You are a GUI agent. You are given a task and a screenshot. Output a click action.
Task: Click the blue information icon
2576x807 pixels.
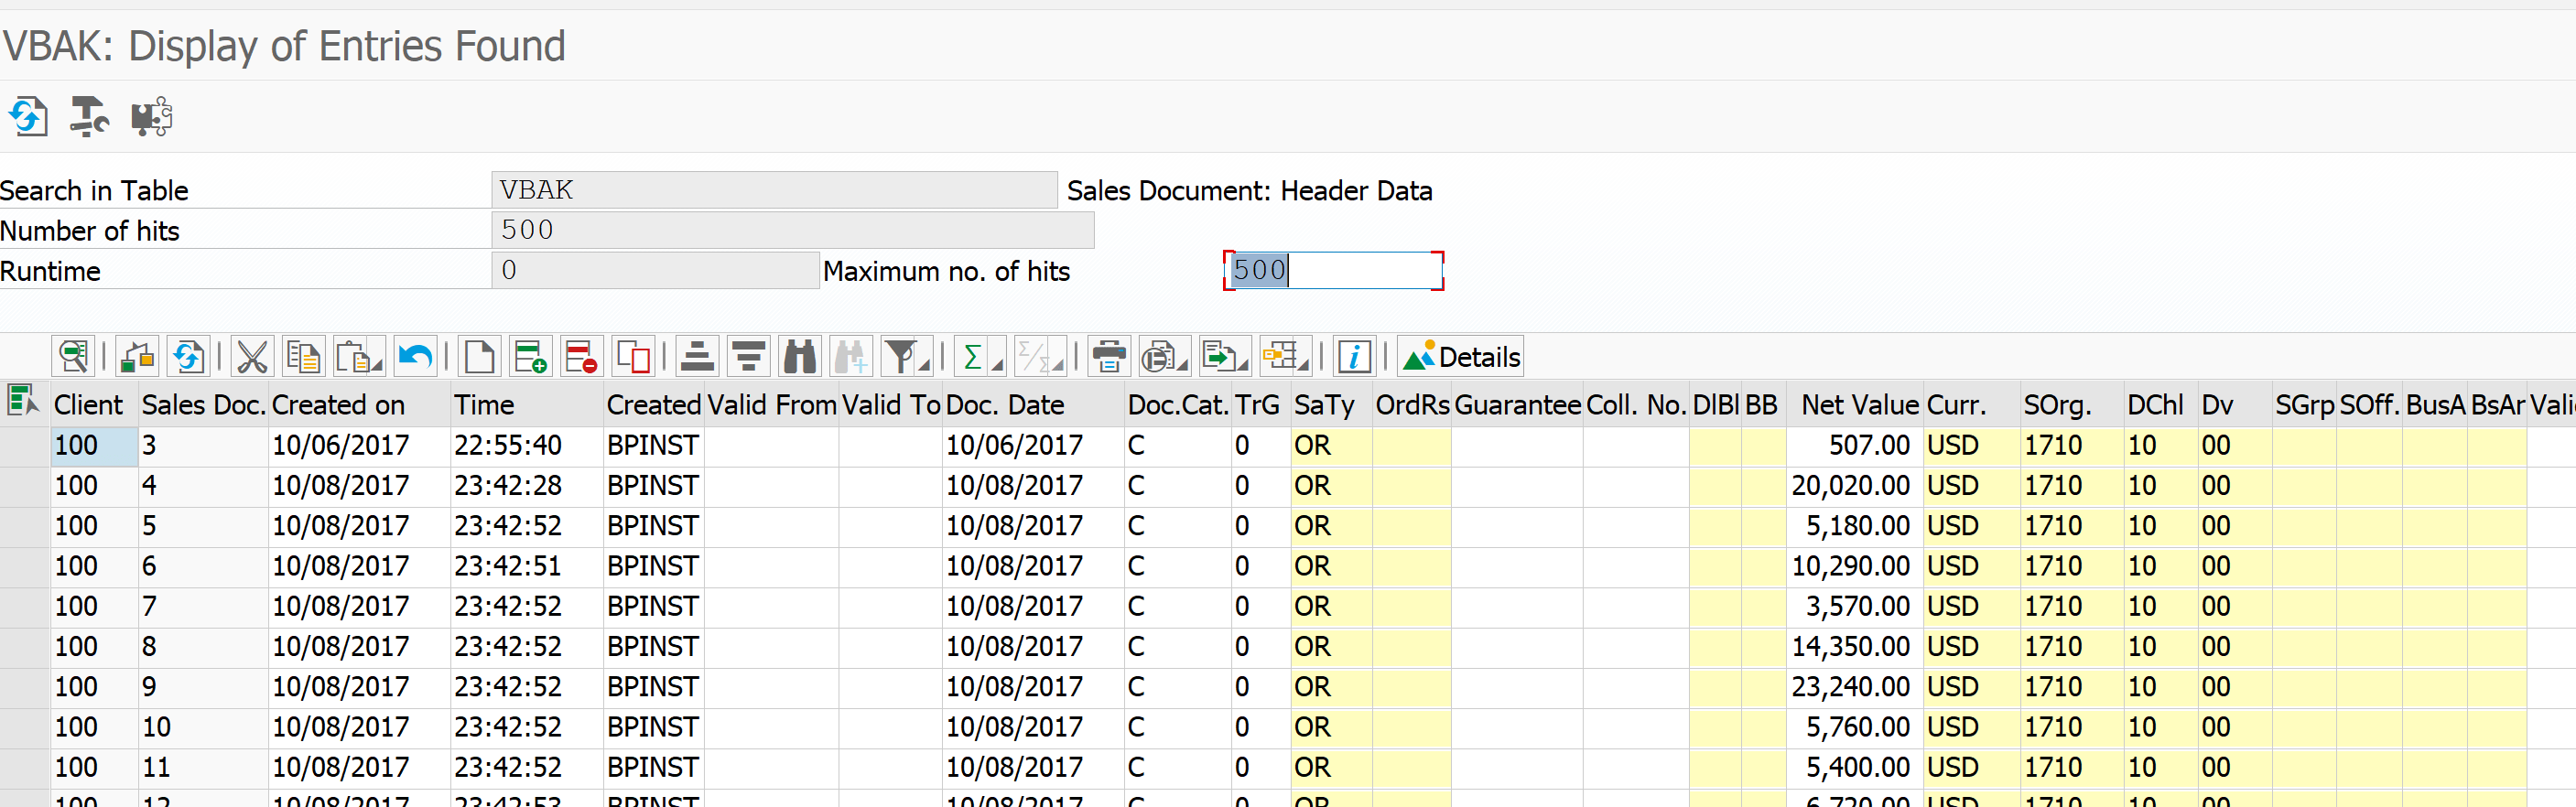tap(1354, 357)
